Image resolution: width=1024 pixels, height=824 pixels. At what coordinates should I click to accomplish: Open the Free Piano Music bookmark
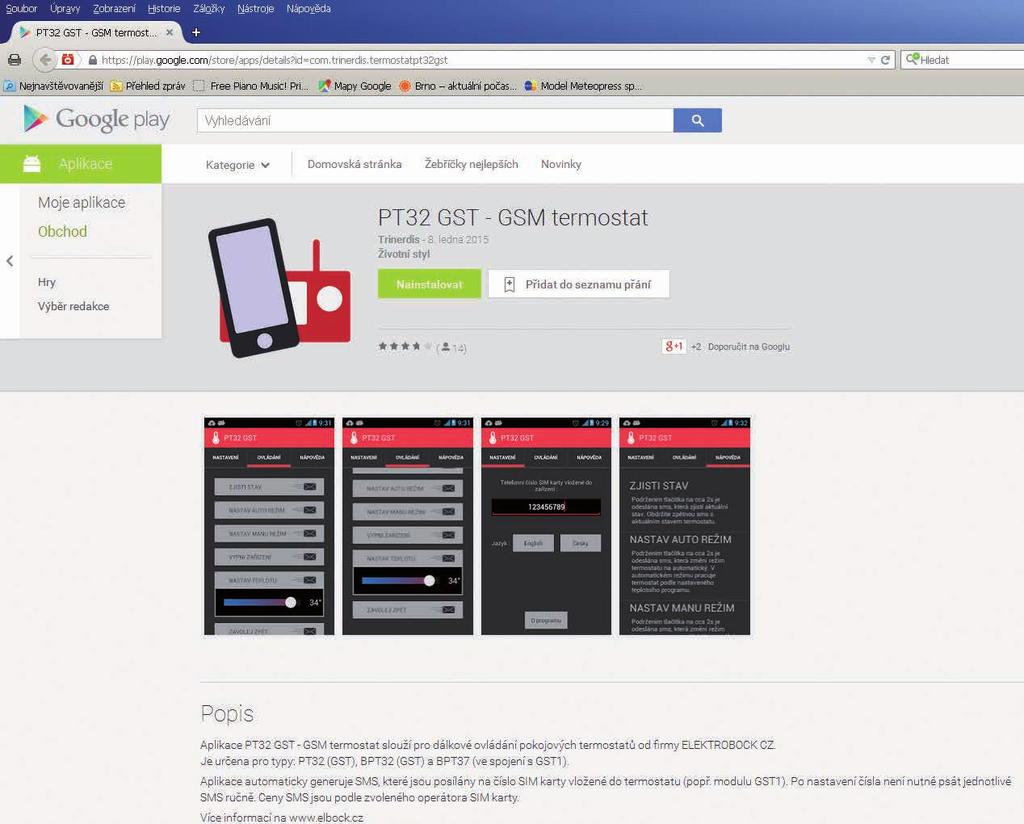tap(251, 86)
